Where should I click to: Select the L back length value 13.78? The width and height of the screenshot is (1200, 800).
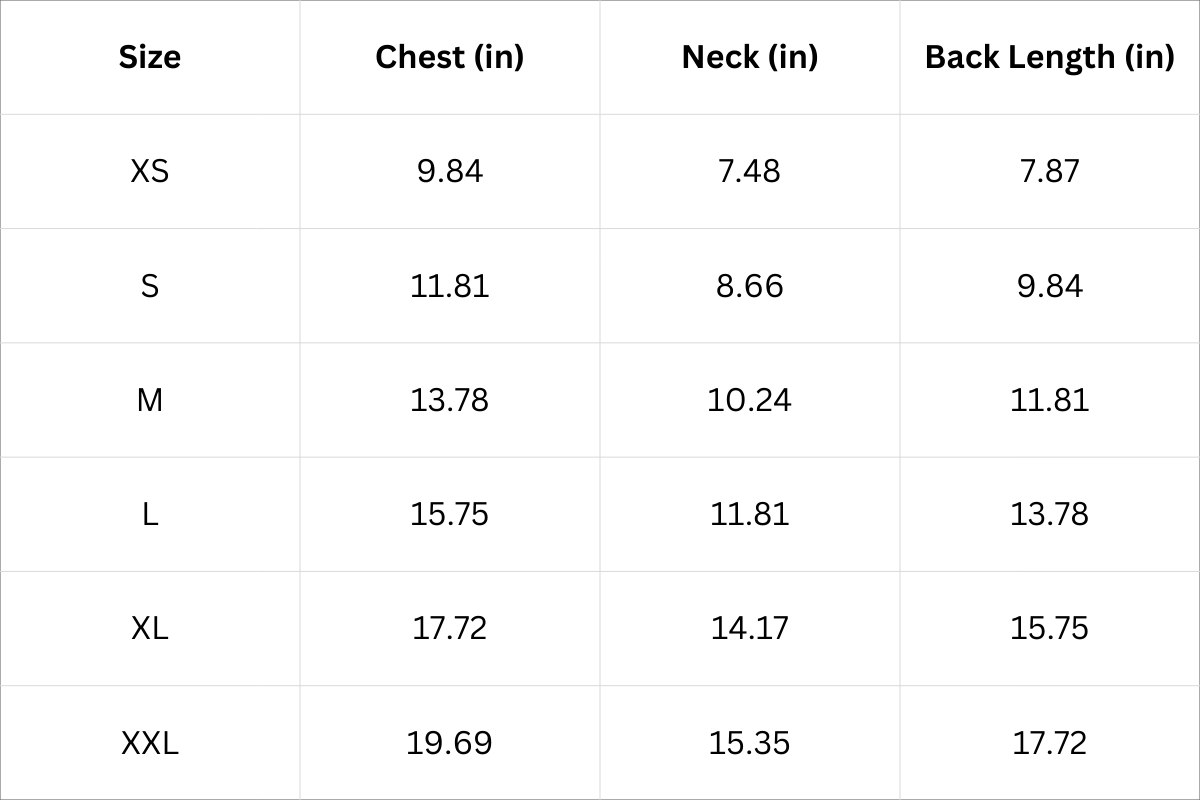[1049, 514]
